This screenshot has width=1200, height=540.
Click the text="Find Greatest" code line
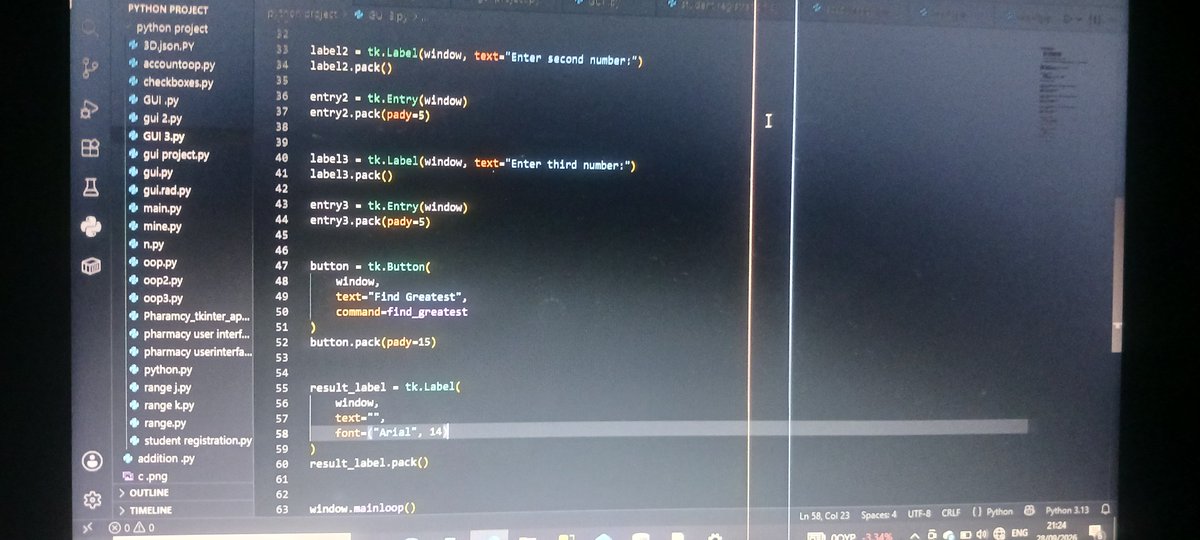(401, 297)
